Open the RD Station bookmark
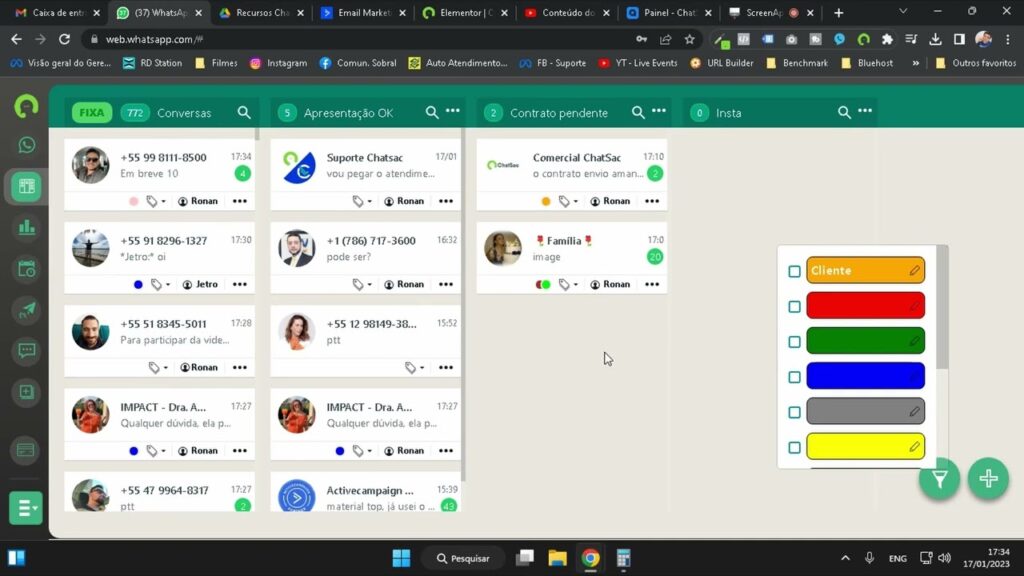This screenshot has height=576, width=1024. [x=152, y=63]
